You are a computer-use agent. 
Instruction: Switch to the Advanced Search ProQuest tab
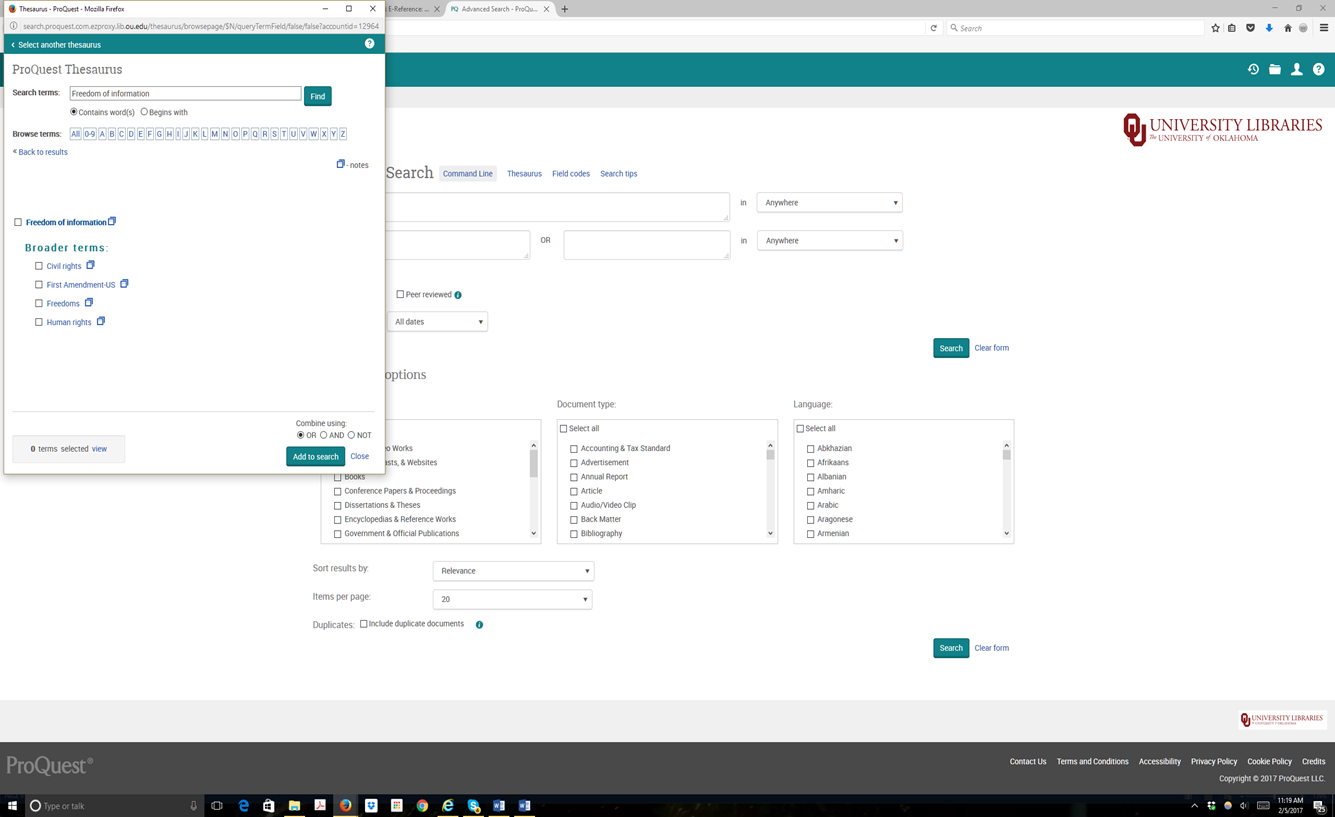[x=497, y=9]
